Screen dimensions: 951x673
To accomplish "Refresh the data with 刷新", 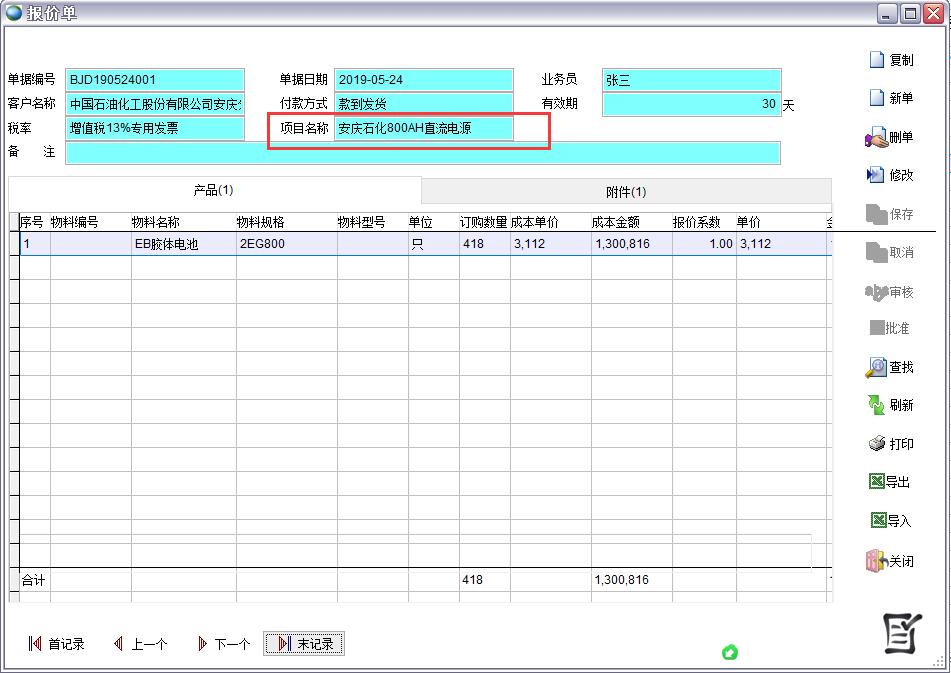I will [x=877, y=405].
